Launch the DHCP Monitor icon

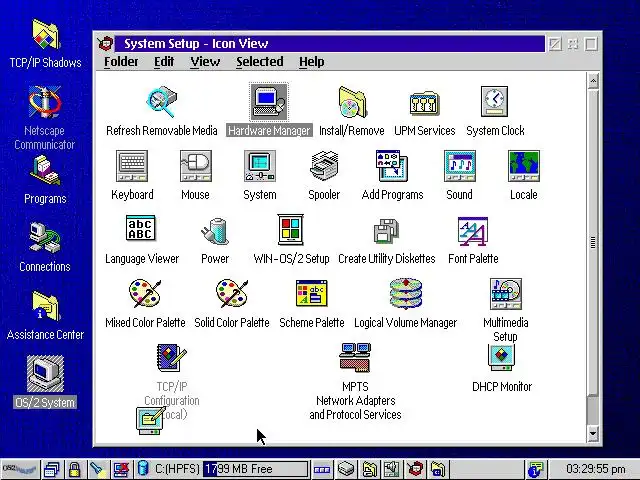[x=502, y=357]
